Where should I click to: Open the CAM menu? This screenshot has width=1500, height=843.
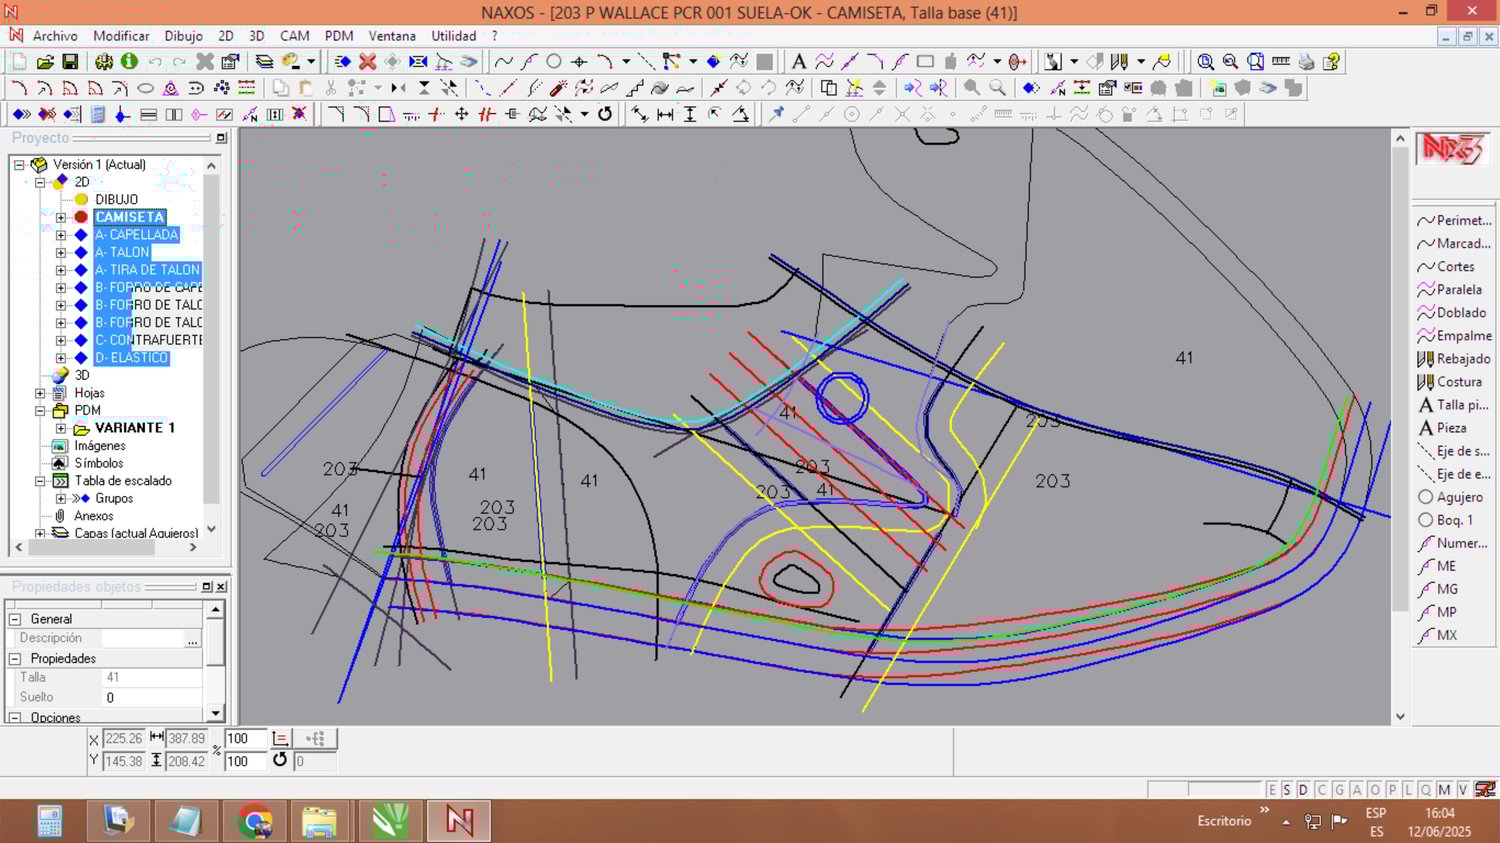click(294, 36)
